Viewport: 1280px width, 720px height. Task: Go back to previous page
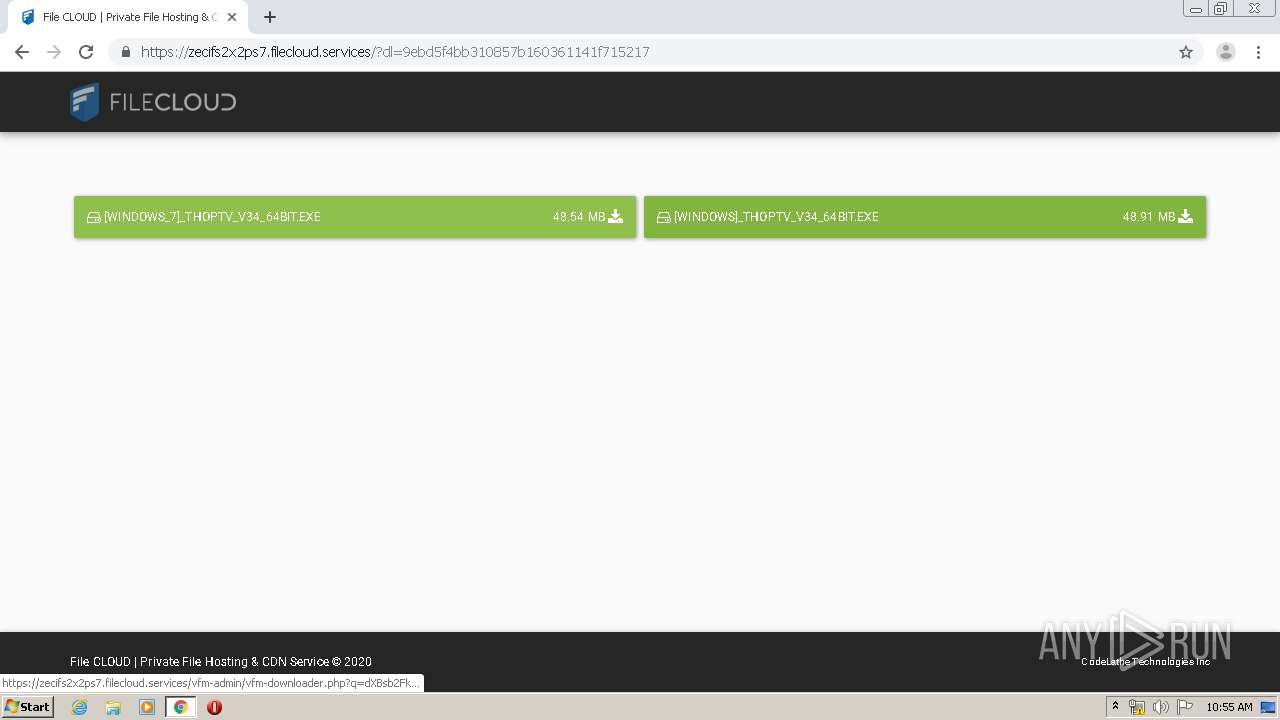tap(22, 52)
